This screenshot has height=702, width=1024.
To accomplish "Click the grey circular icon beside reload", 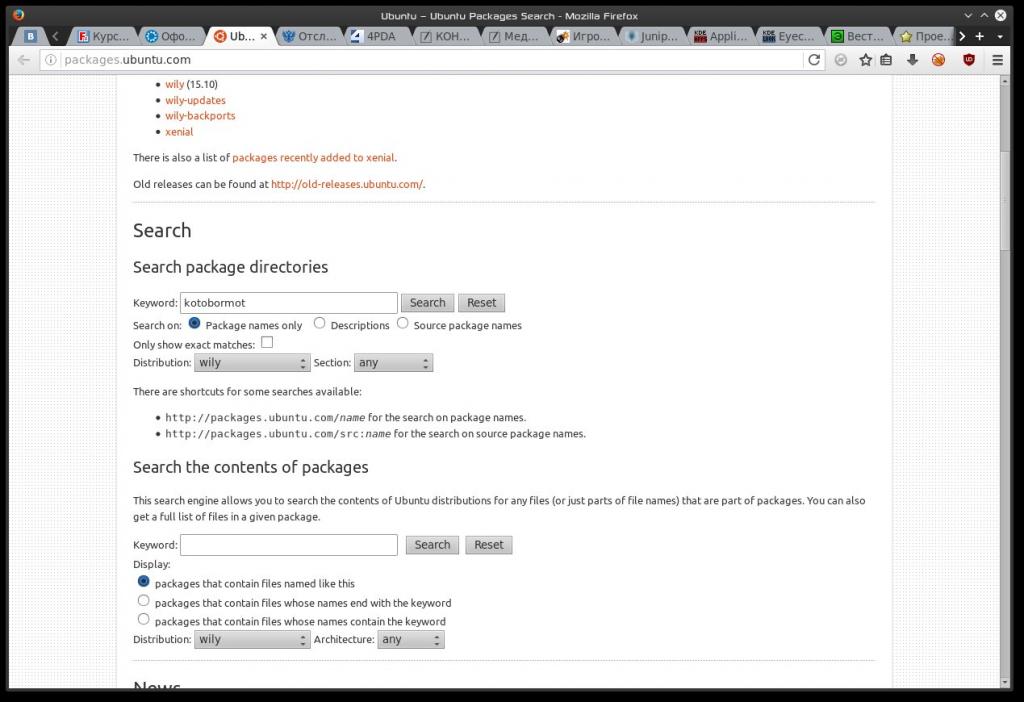I will [841, 60].
